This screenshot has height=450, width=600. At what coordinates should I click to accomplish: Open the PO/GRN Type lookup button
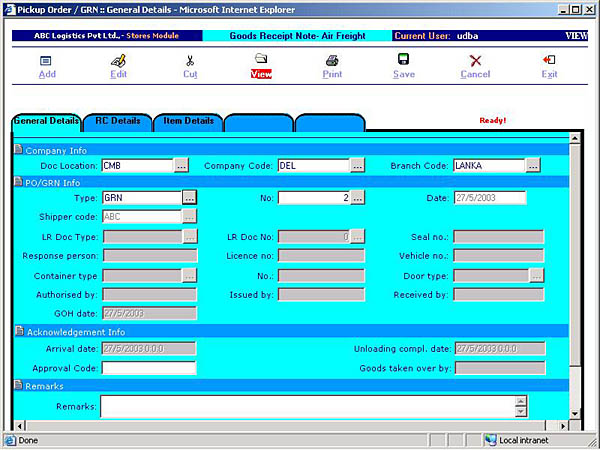coord(190,198)
